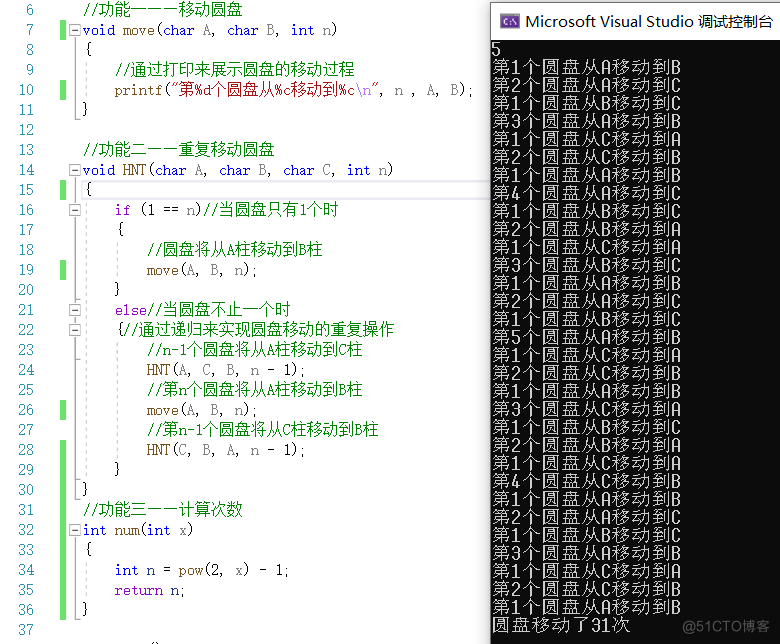Click line number 19 in the gutter
This screenshot has height=644, width=780.
pyautogui.click(x=26, y=270)
